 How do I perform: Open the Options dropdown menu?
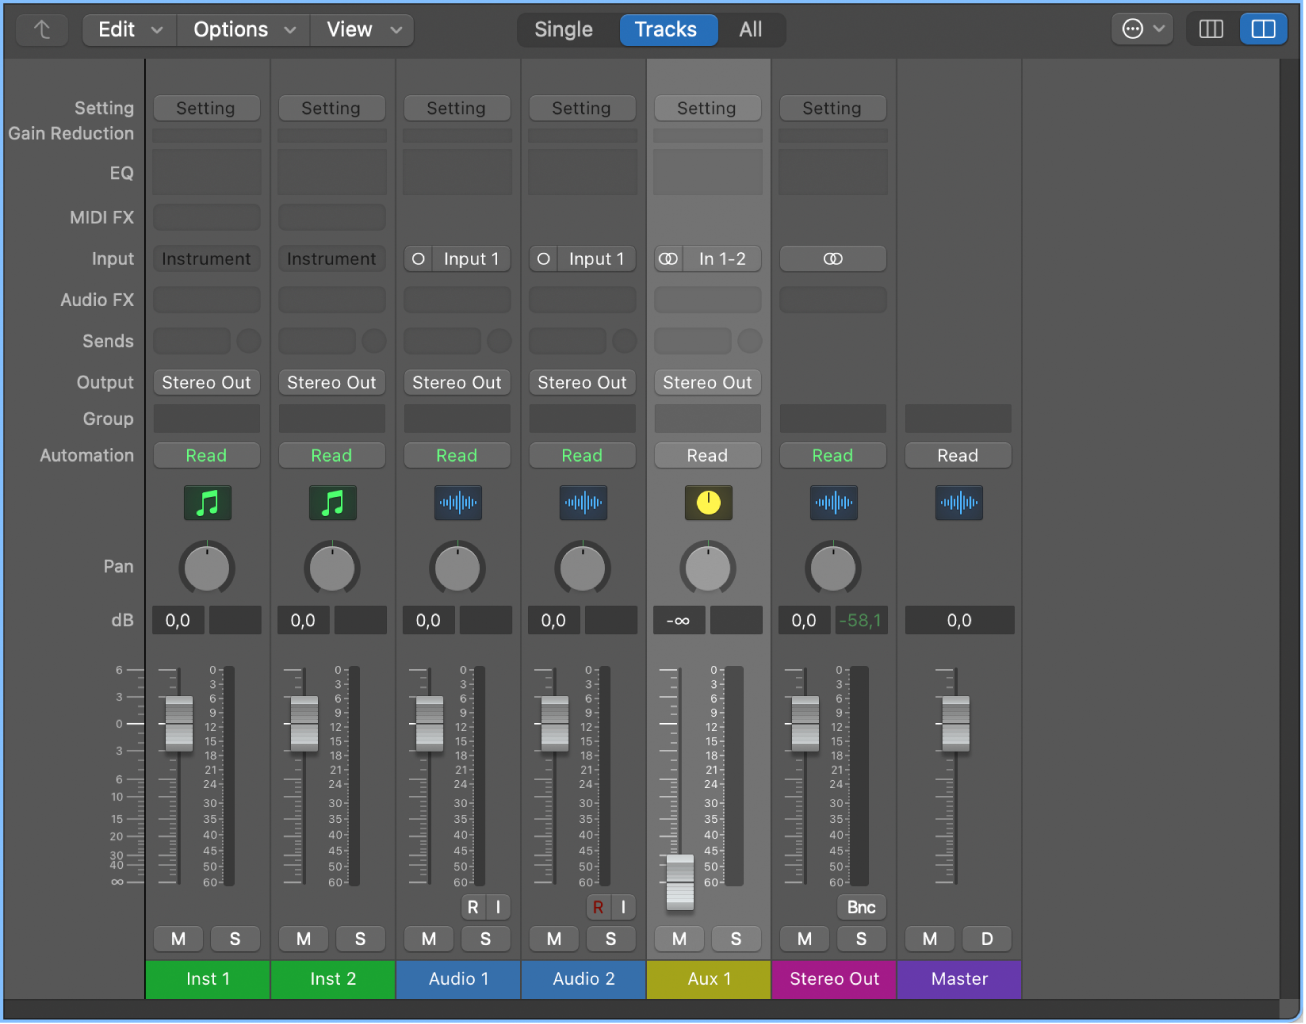(244, 30)
